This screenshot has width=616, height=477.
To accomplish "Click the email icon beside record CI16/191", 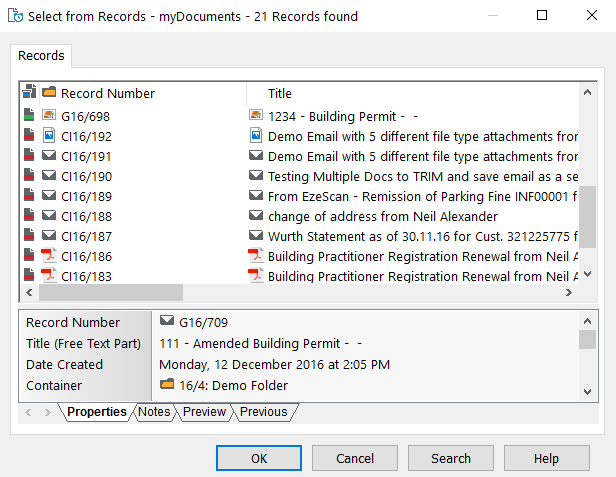I will coord(49,156).
